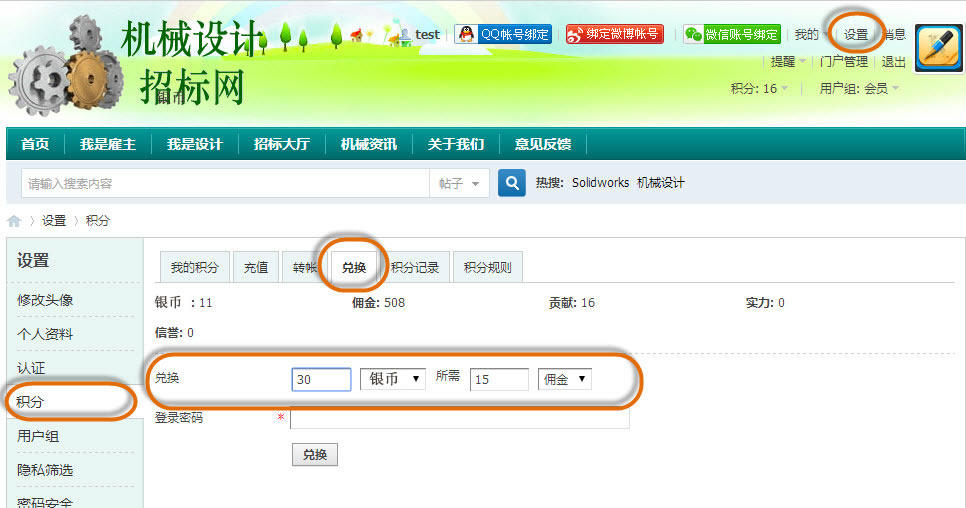Screen dimensions: 966x508
Task: Click hot search term Solidworks
Action: coord(600,183)
